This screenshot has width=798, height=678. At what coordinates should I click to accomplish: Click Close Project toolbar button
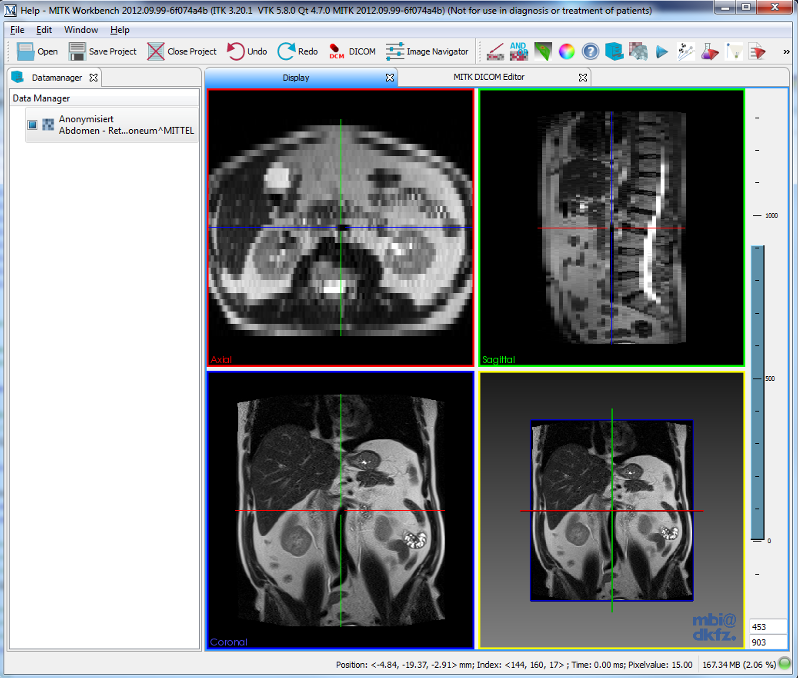click(182, 51)
